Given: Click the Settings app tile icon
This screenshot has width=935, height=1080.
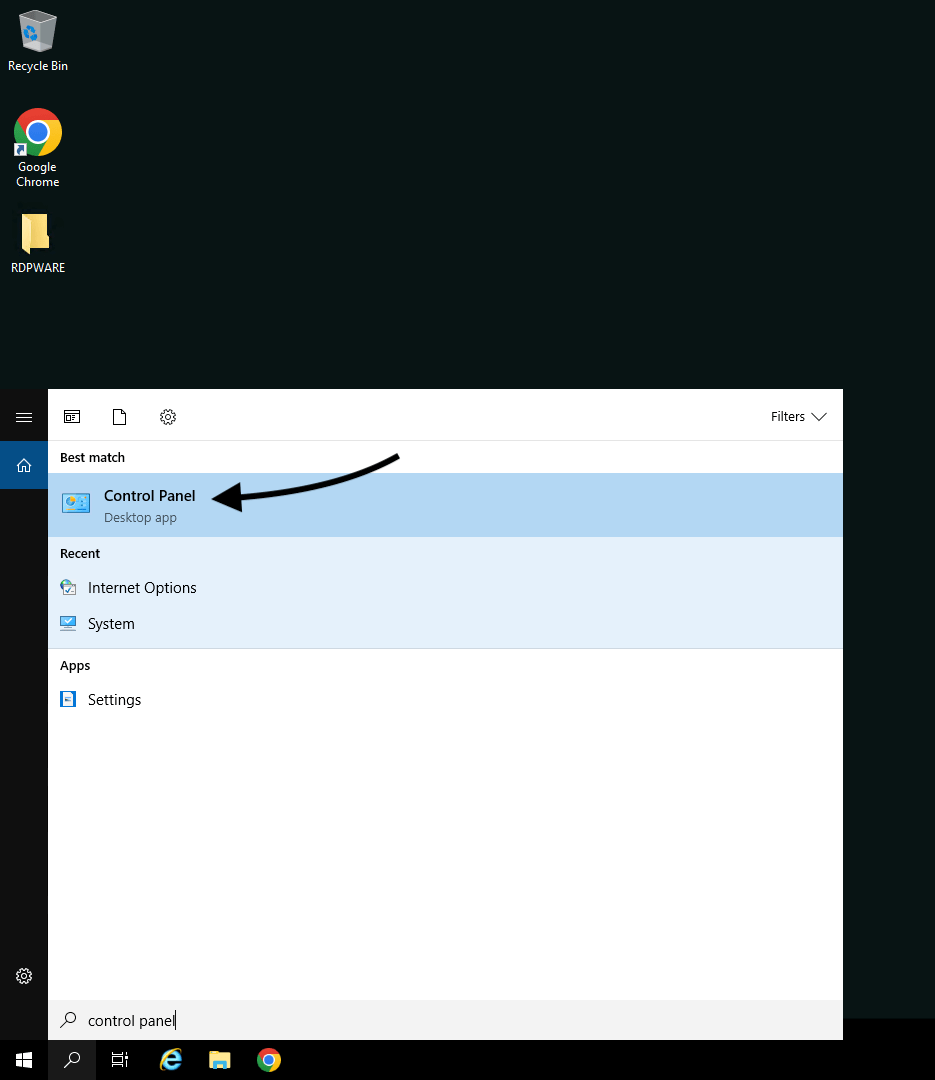Looking at the screenshot, I should point(68,699).
